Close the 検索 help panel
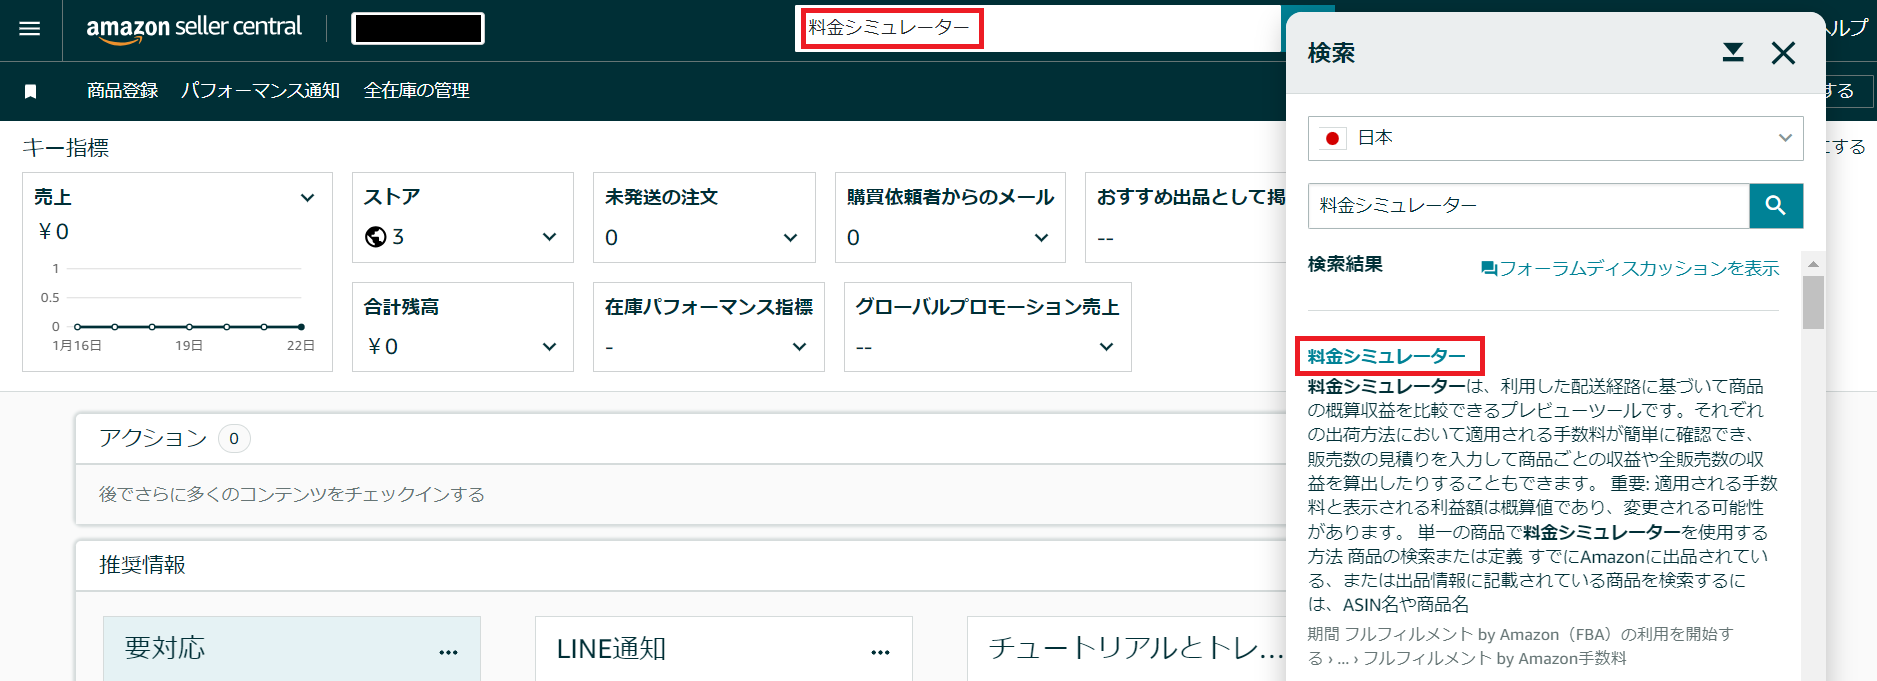 coord(1783,52)
